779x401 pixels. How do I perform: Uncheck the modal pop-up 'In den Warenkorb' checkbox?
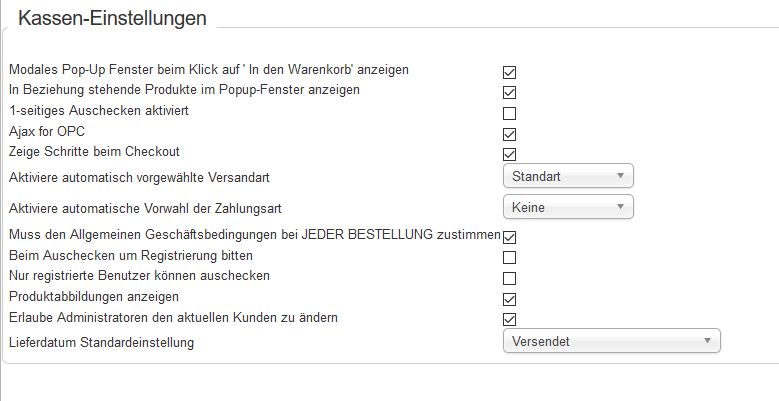pos(509,73)
